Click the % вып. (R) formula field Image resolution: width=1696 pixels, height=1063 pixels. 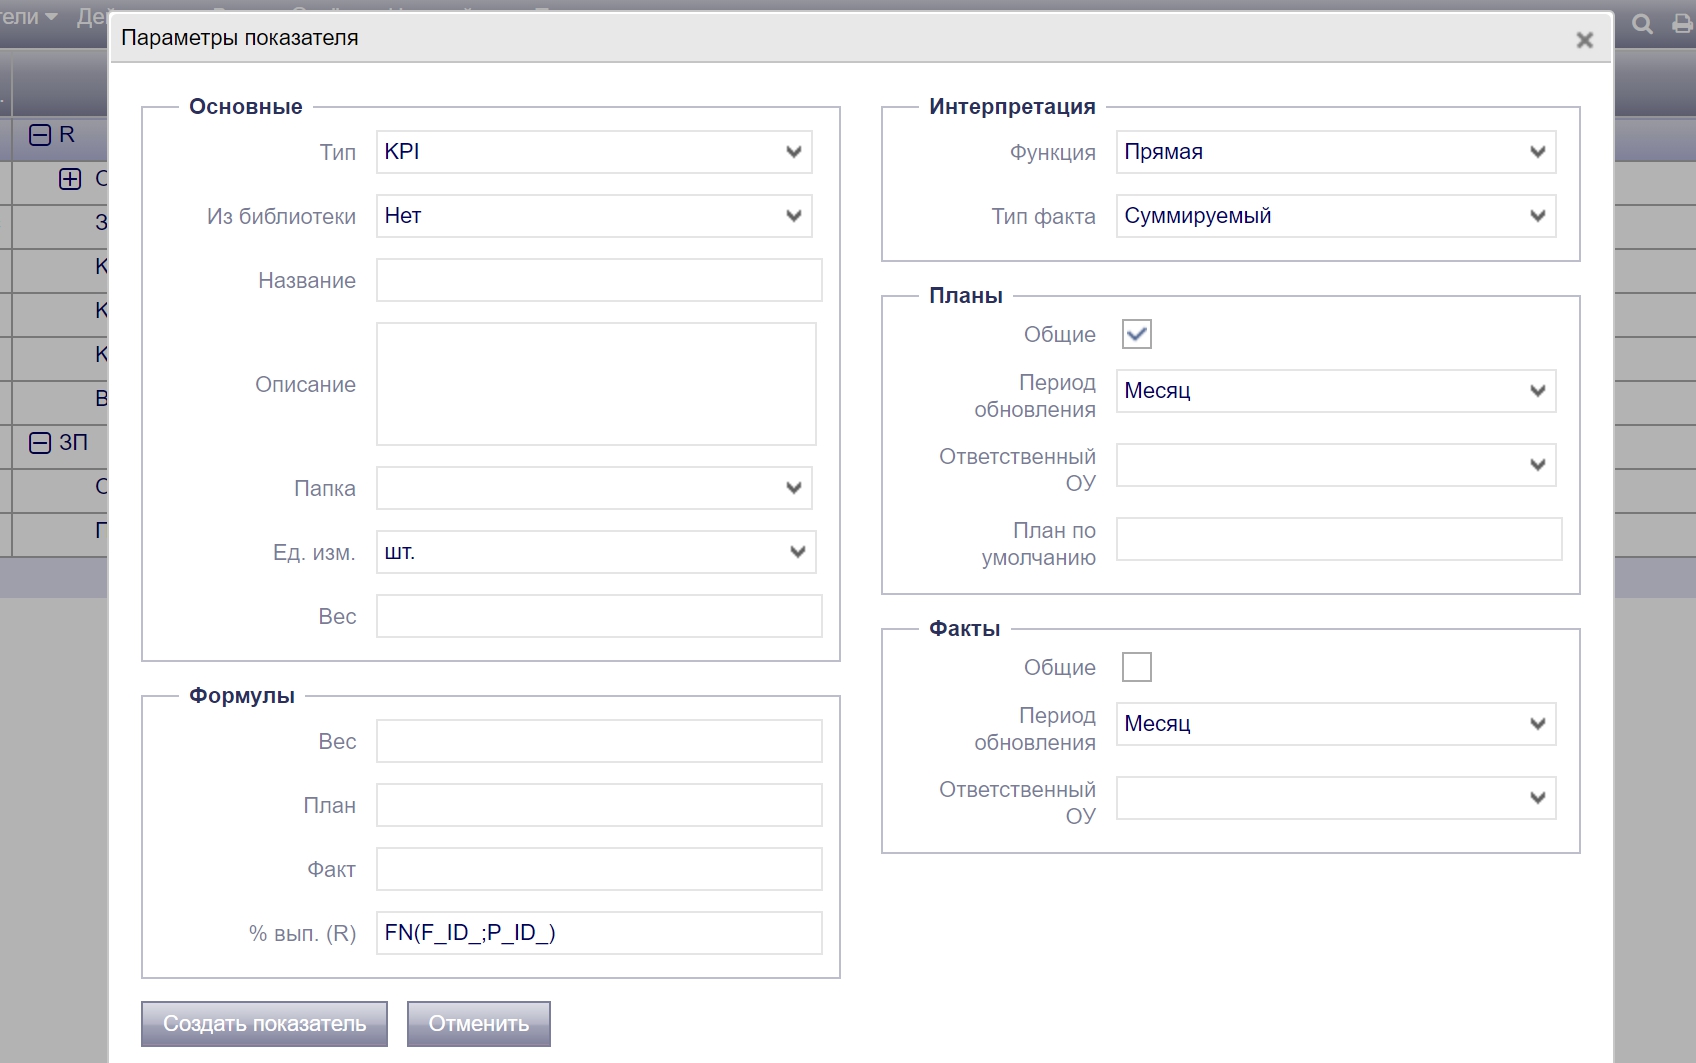[599, 933]
